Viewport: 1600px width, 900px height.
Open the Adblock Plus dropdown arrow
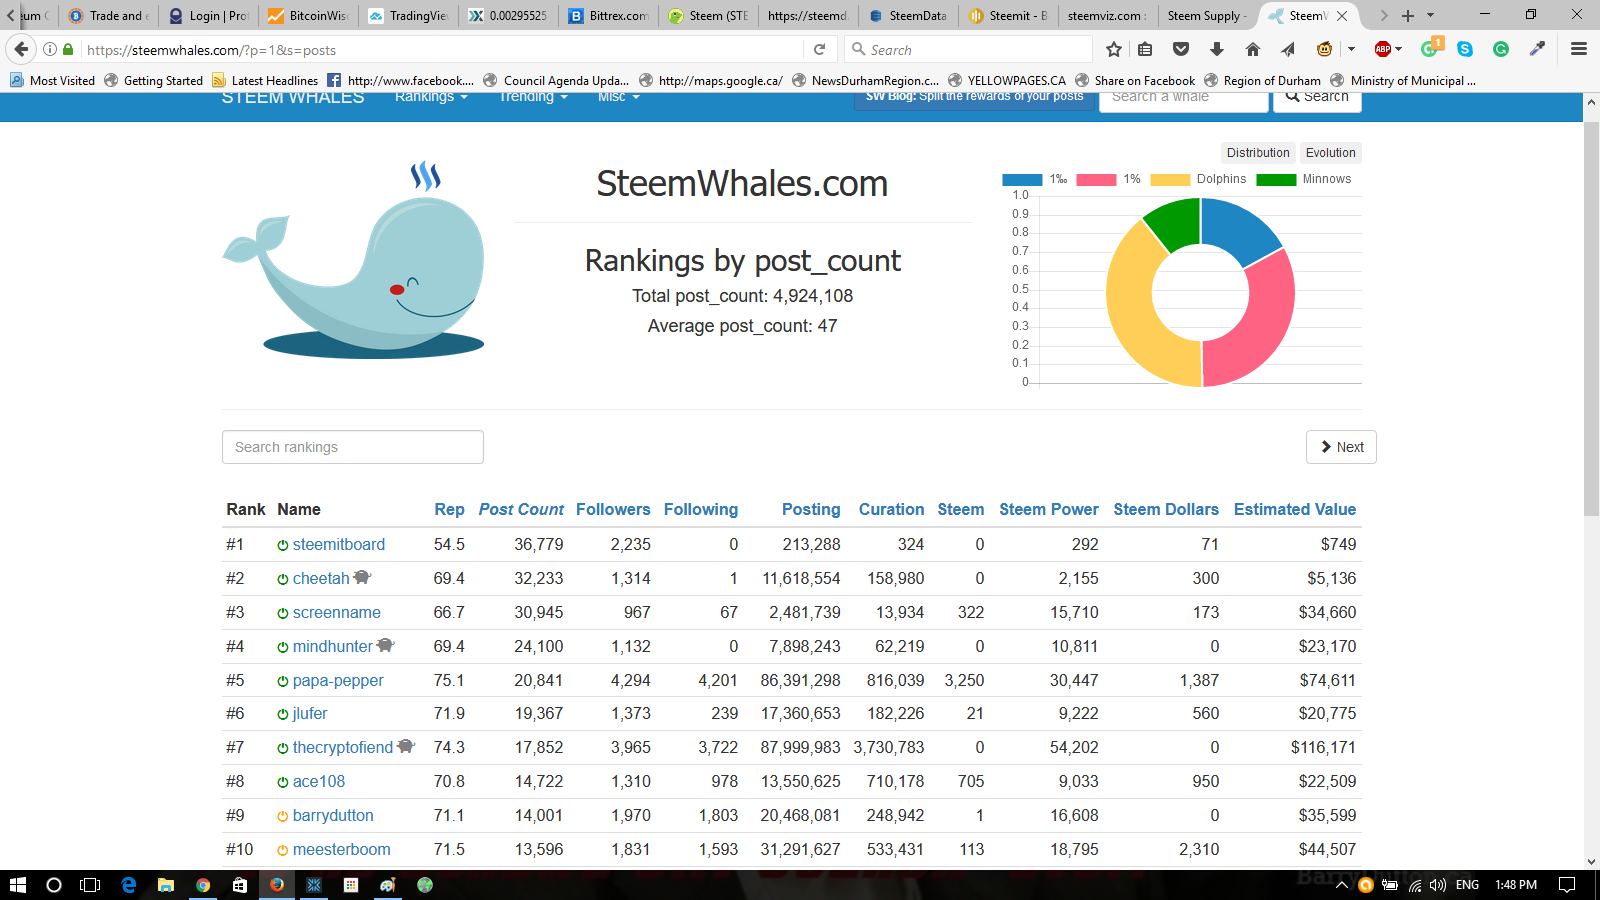point(1399,49)
